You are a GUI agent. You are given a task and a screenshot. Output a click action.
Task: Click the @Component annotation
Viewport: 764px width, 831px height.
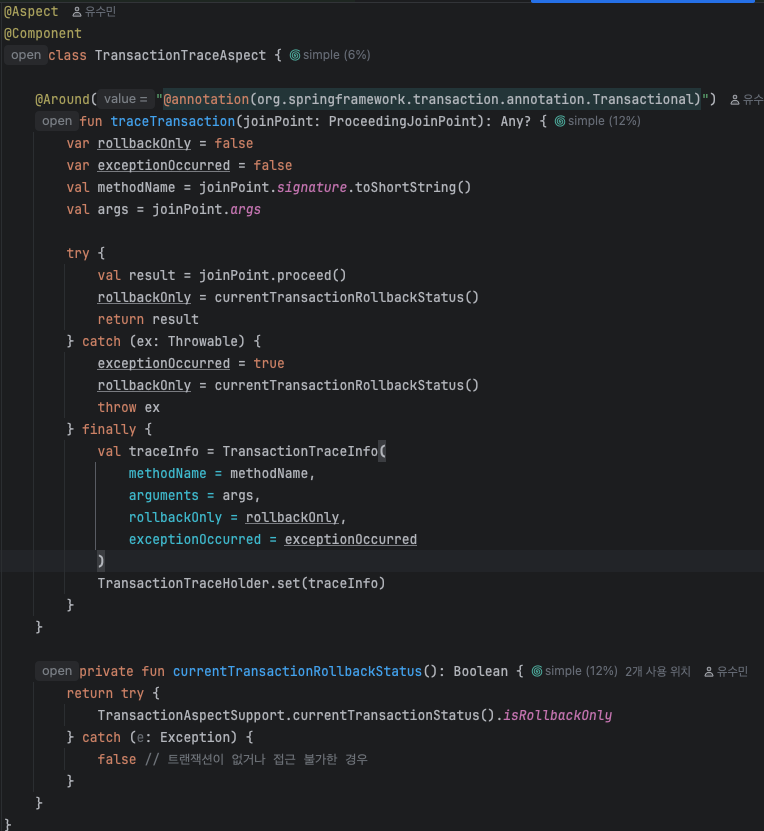42,33
